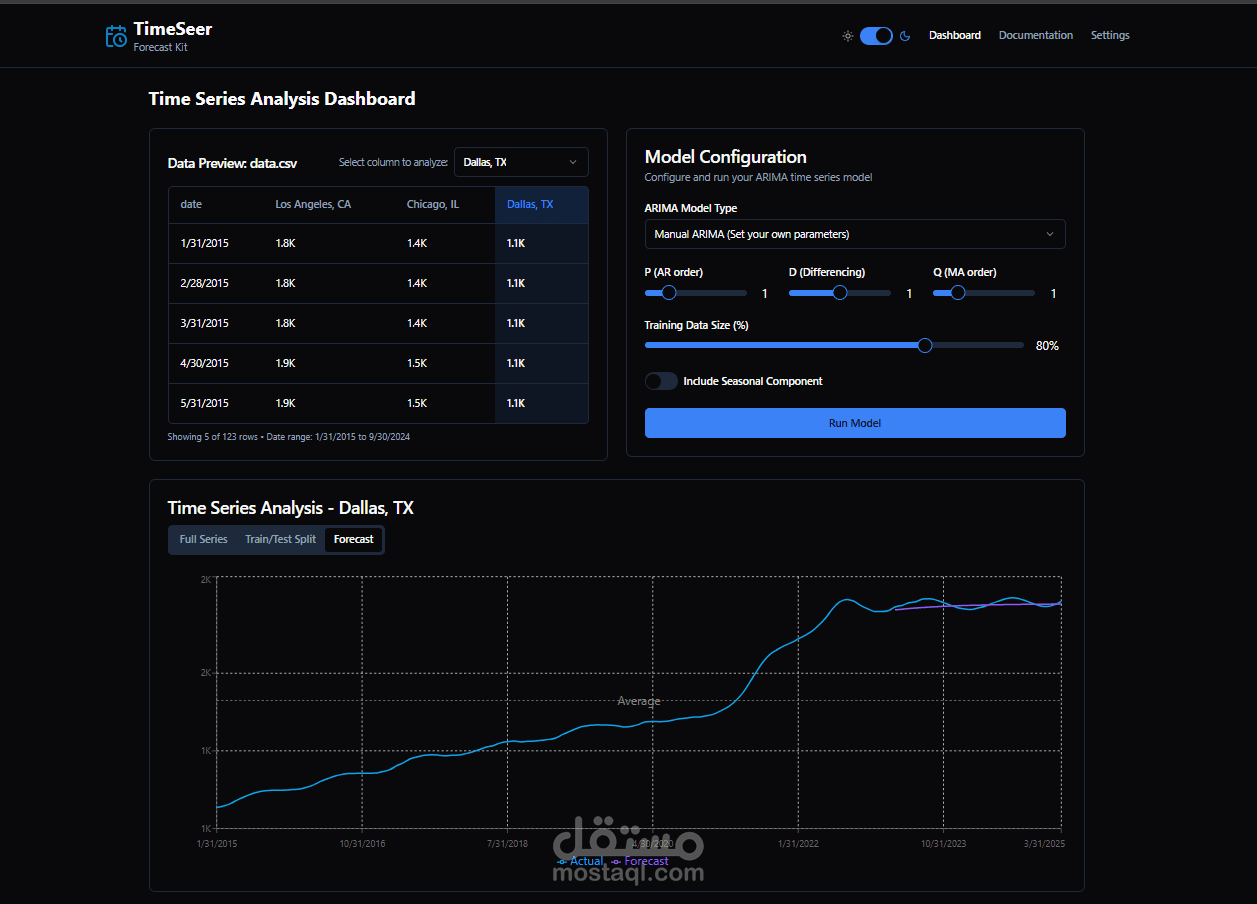Click the moon dark-mode icon

[x=905, y=36]
